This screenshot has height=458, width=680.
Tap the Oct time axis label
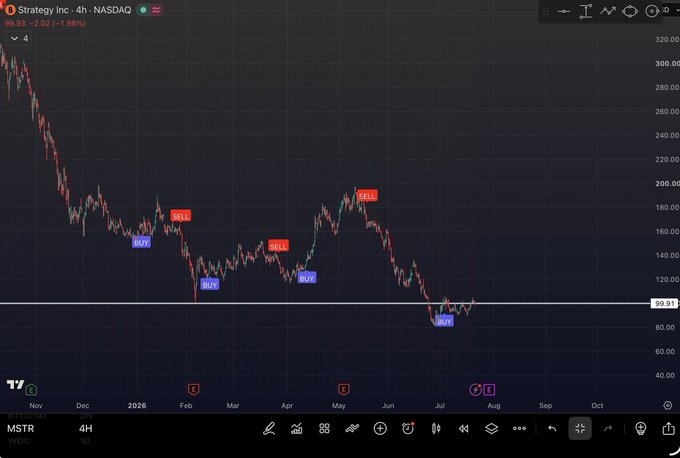point(597,406)
